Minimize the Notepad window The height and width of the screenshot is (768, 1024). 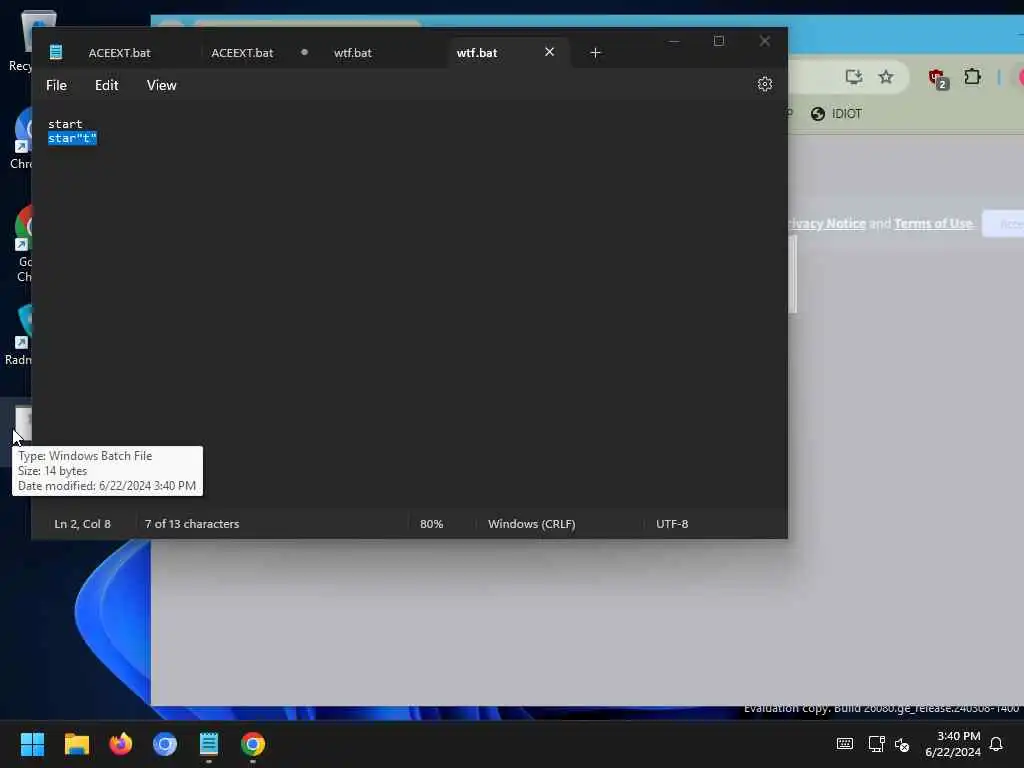[x=674, y=41]
